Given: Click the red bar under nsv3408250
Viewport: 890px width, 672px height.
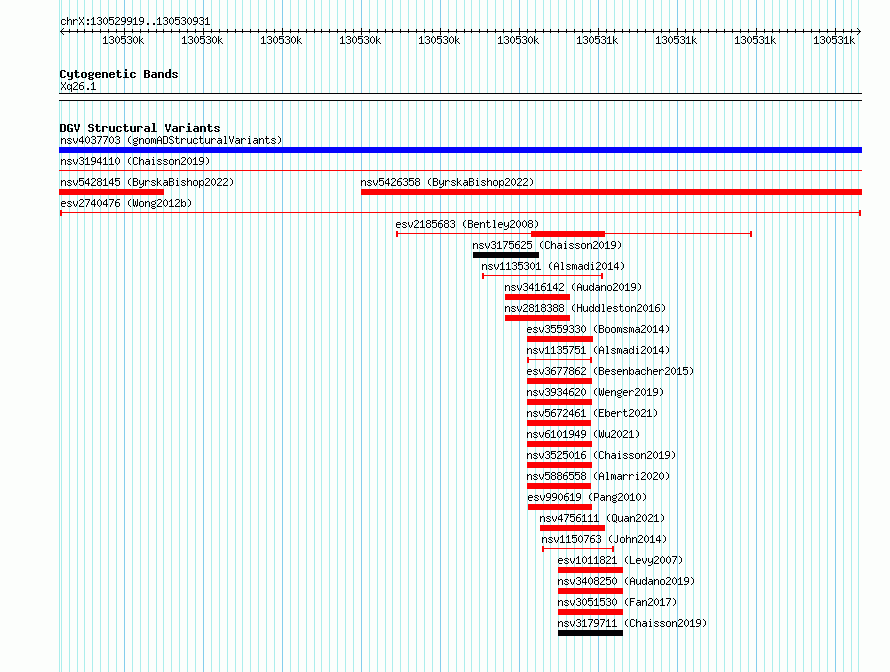Looking at the screenshot, I should tap(590, 591).
